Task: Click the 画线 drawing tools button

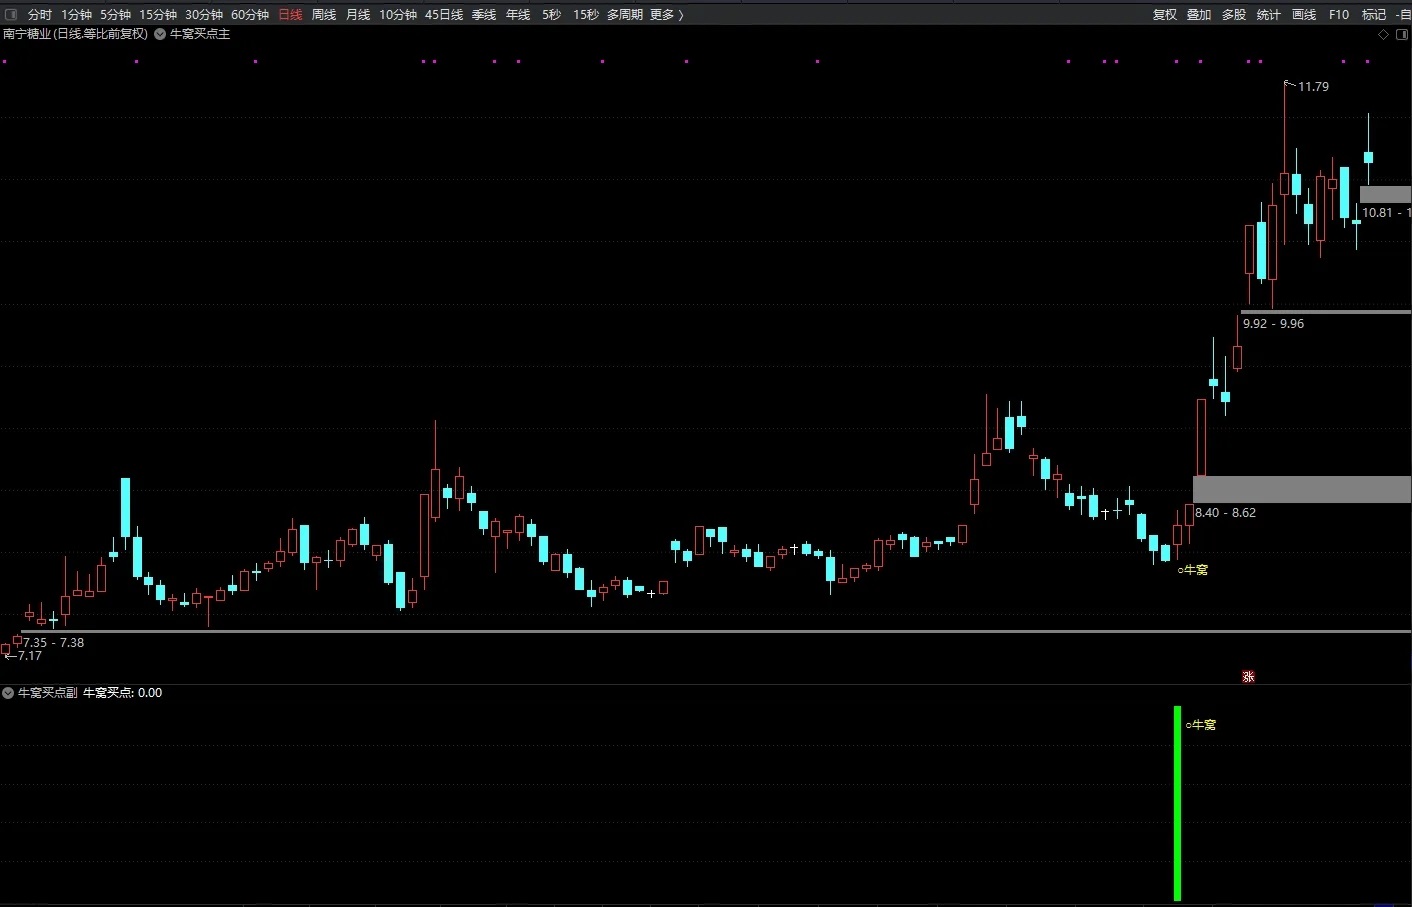Action: tap(1304, 14)
